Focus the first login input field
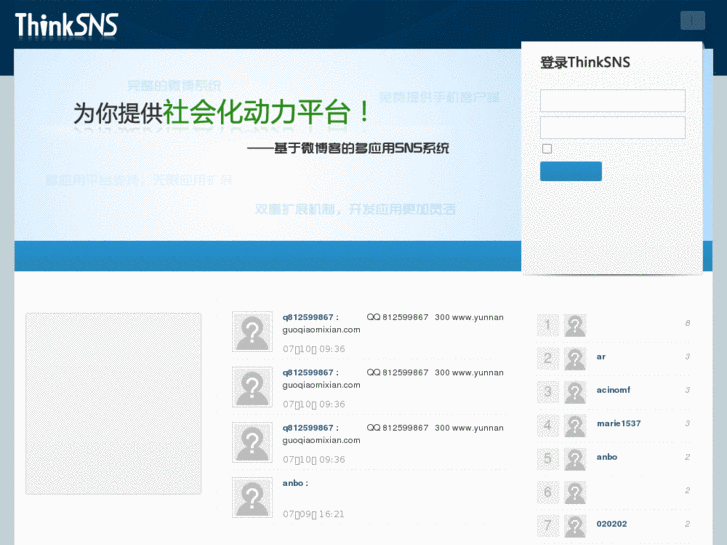Viewport: 727px width, 545px height. (x=612, y=101)
